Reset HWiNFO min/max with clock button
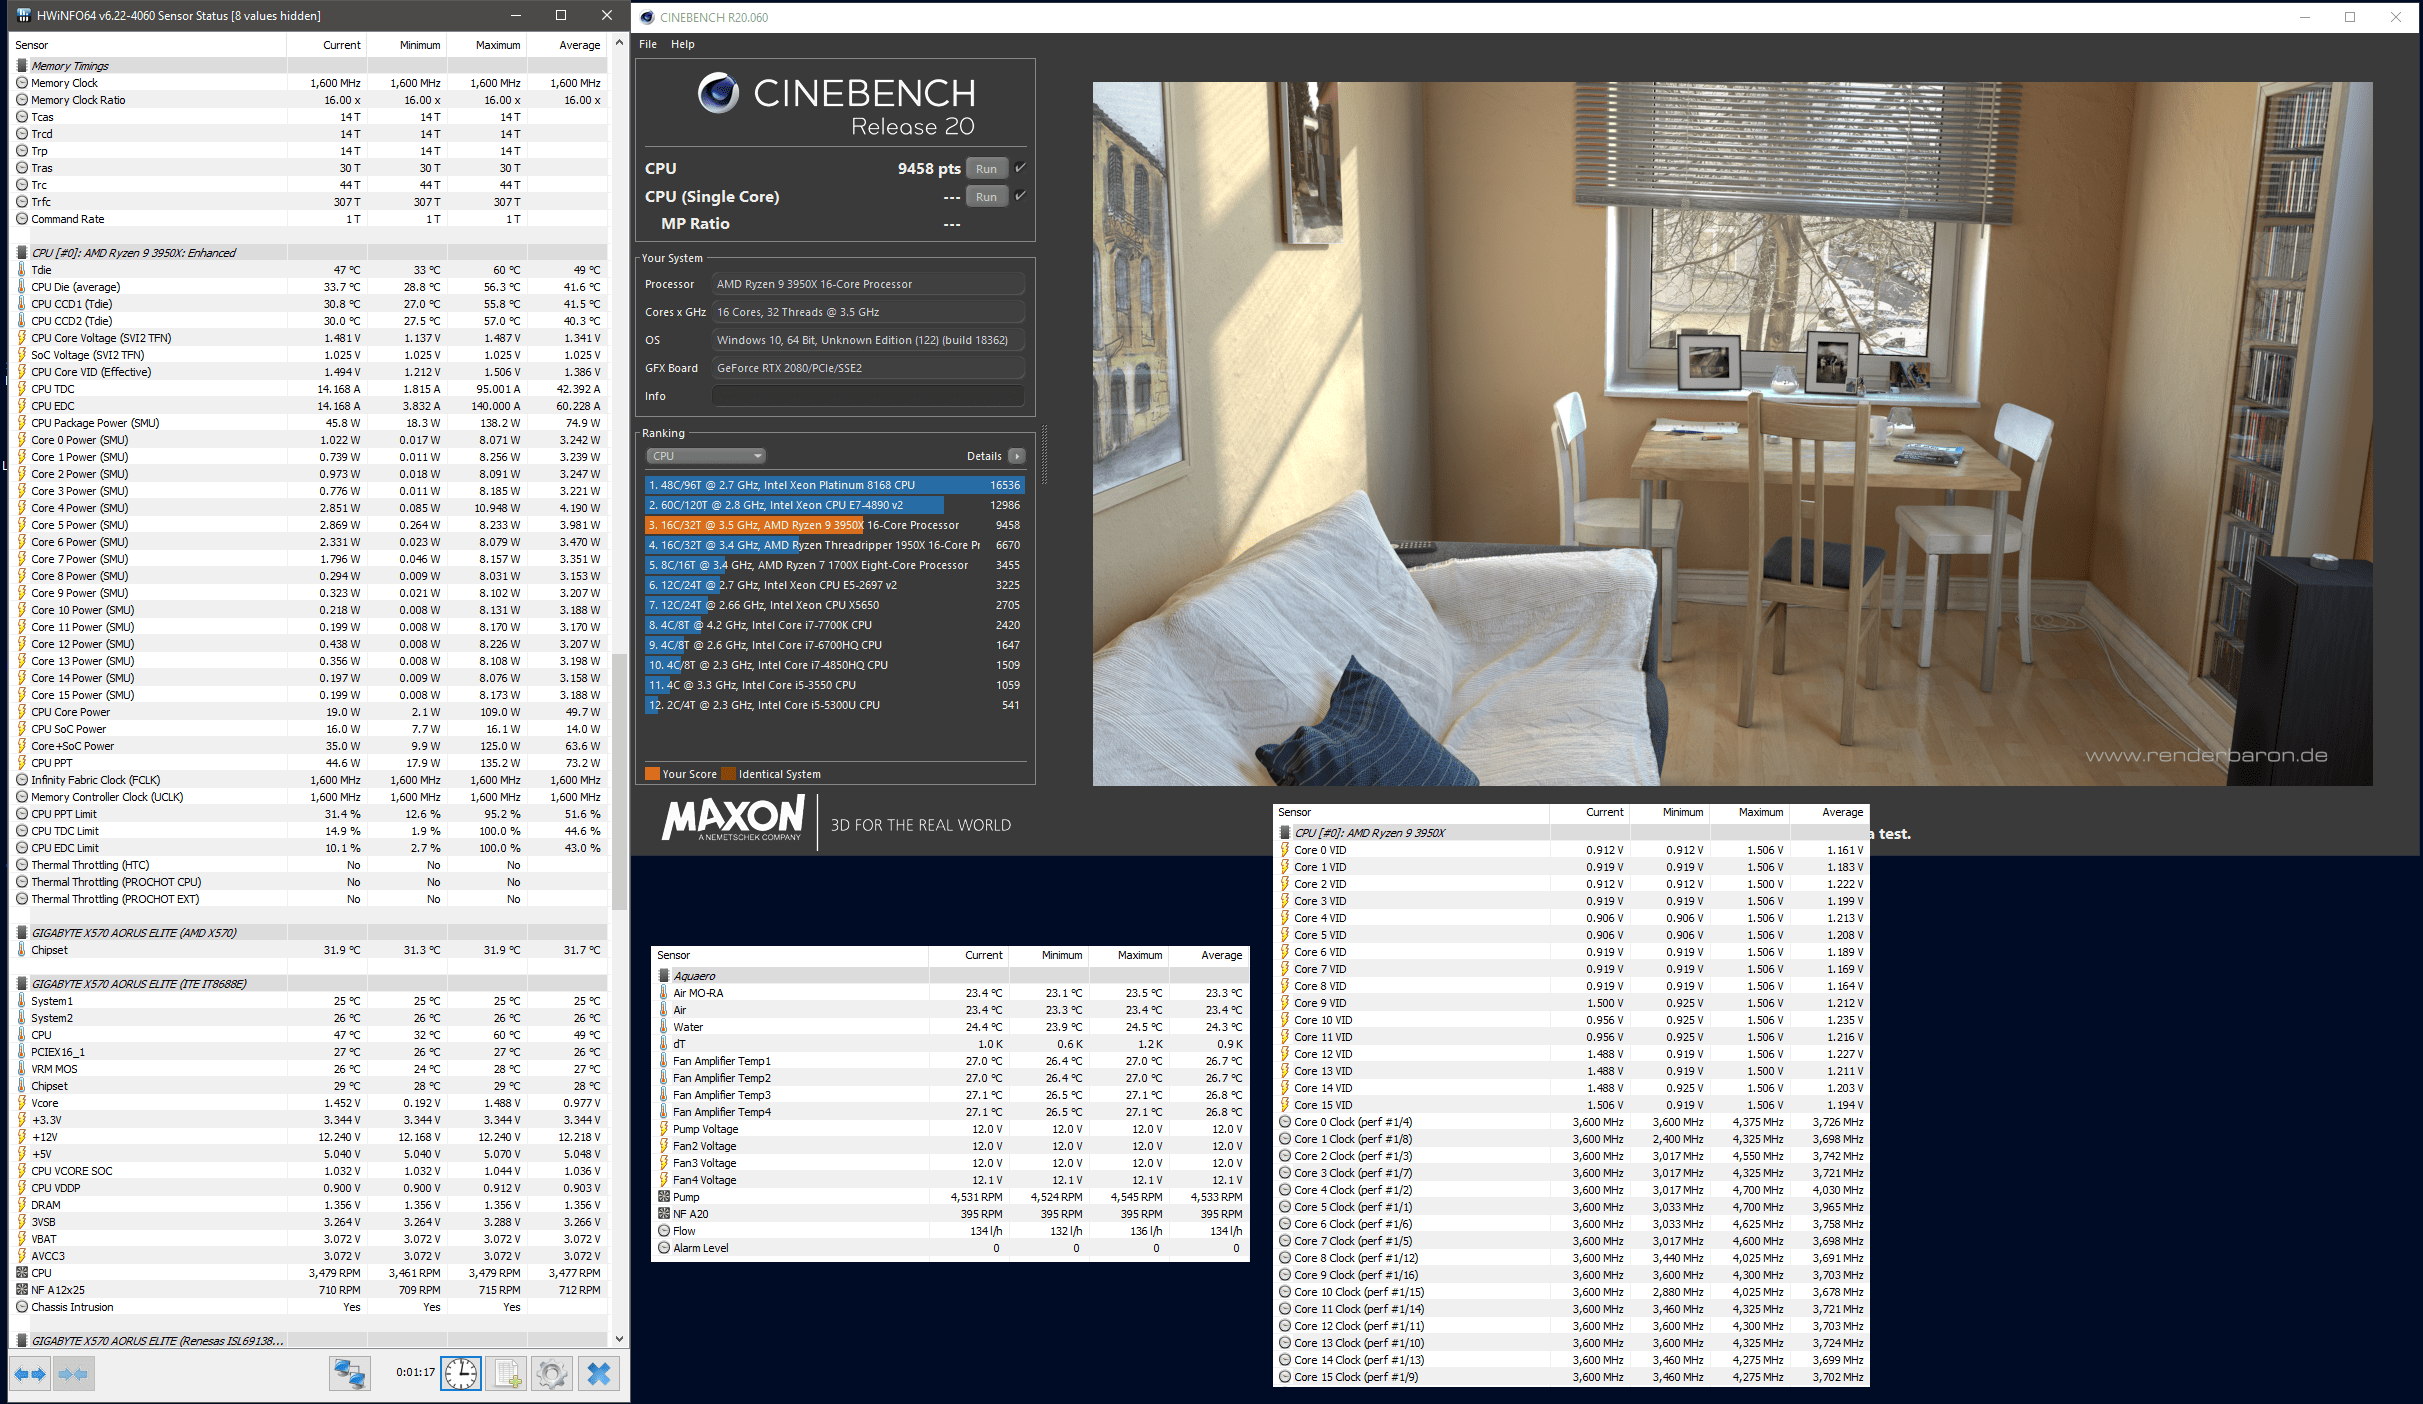Screen dimensions: 2423x1404 (461, 1374)
